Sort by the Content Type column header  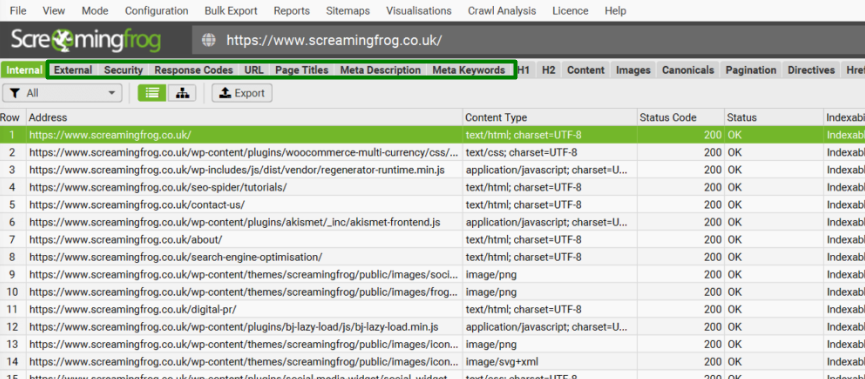(549, 118)
